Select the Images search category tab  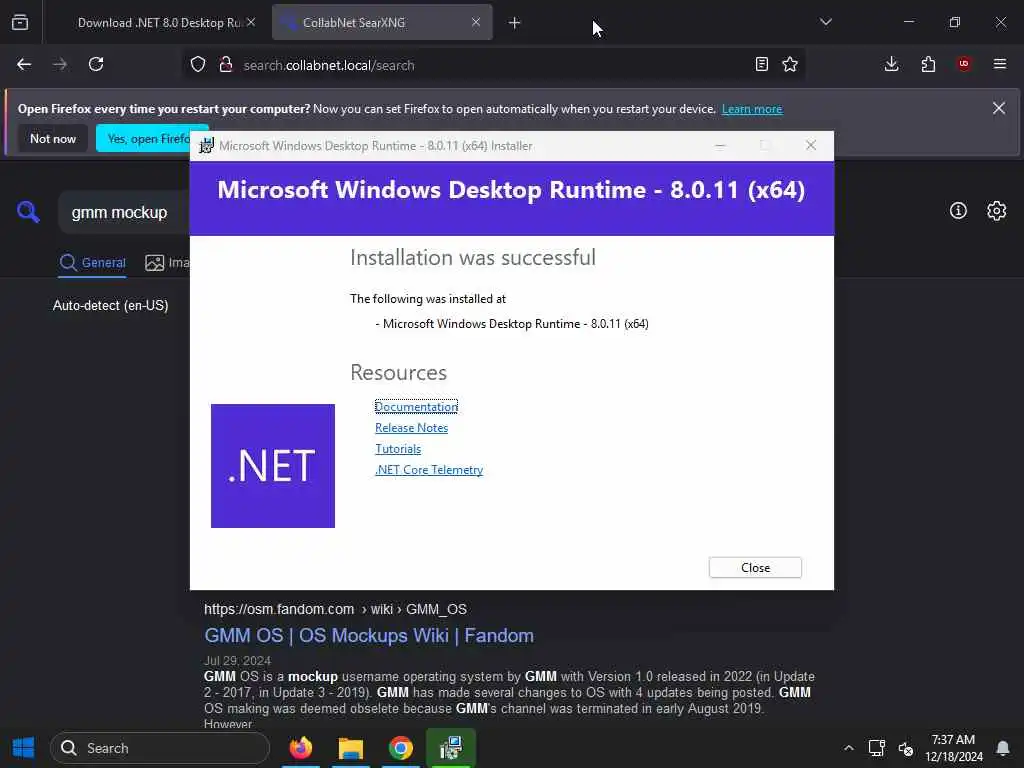point(167,263)
